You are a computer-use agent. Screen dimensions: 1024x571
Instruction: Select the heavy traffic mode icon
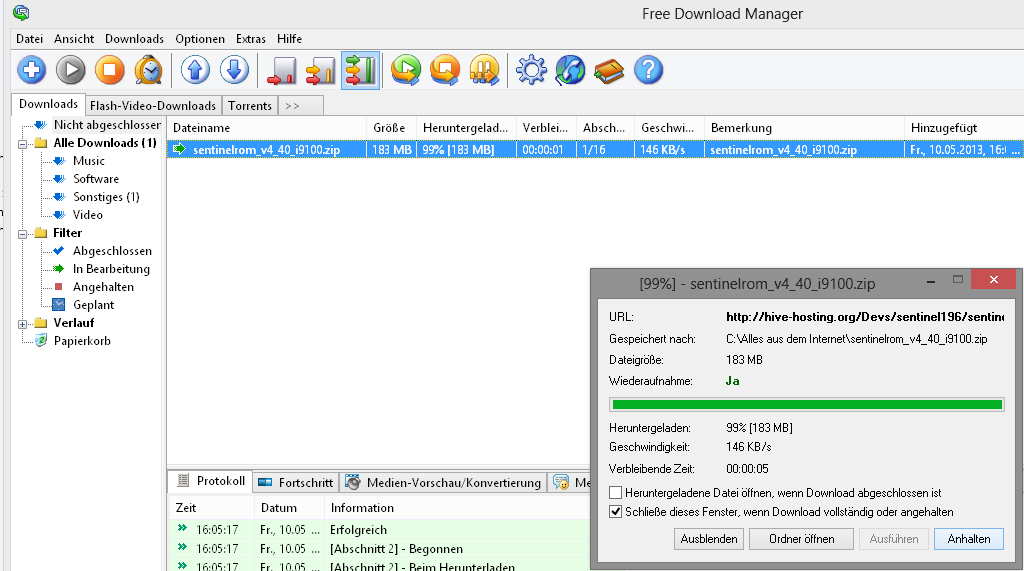(360, 70)
